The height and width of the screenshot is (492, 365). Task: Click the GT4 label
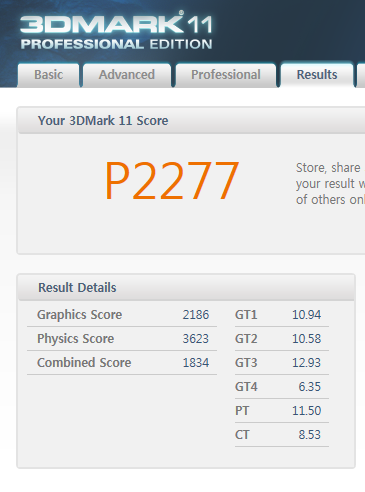pos(246,387)
